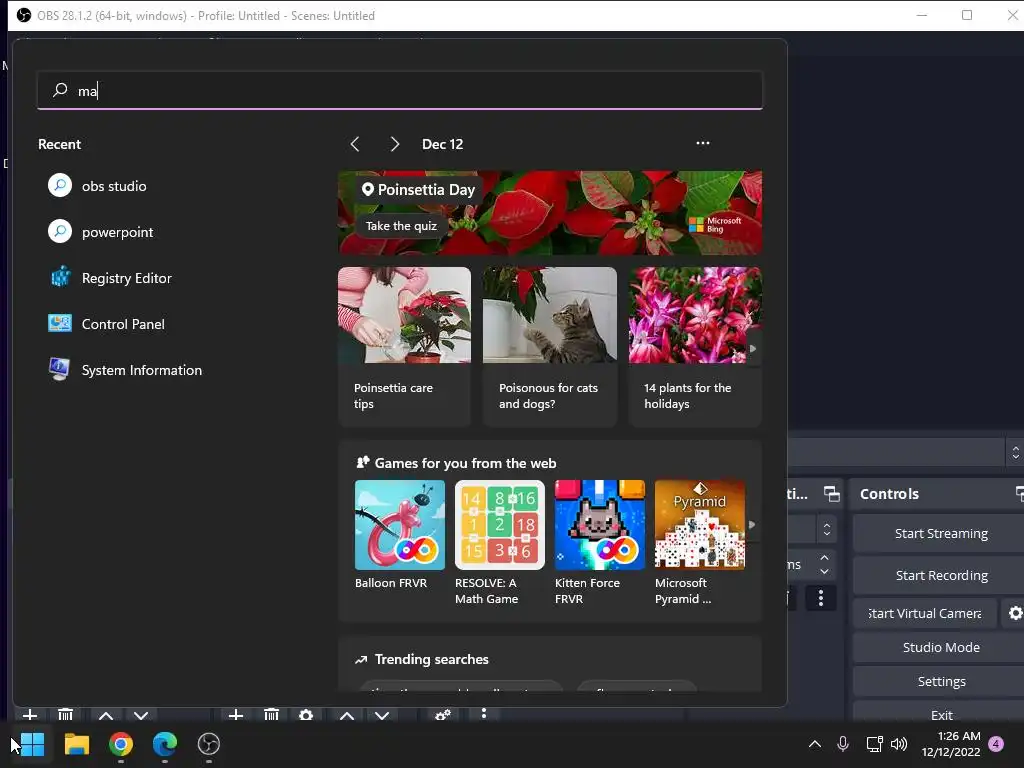1024x768 pixels.
Task: Move scene up with Scenes up arrow
Action: click(x=106, y=715)
